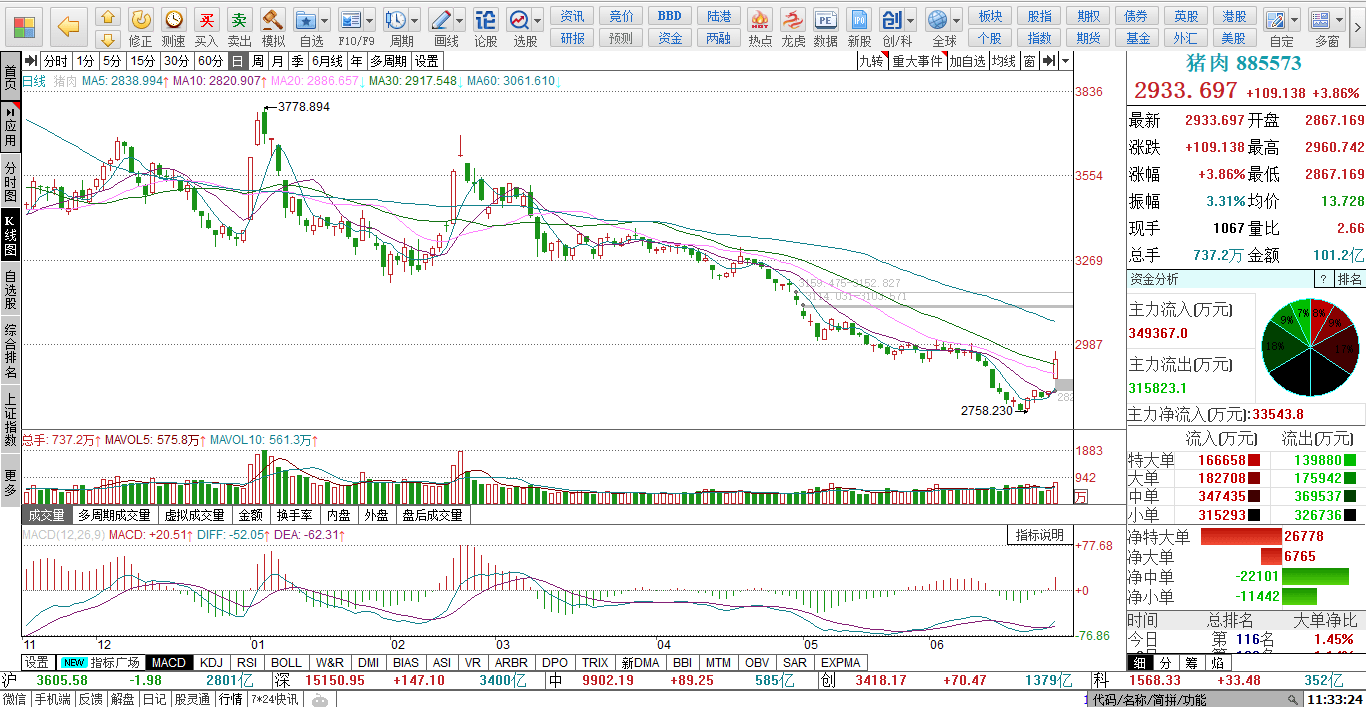Open the 论股 stock discussion icon
The width and height of the screenshot is (1366, 707).
485,27
